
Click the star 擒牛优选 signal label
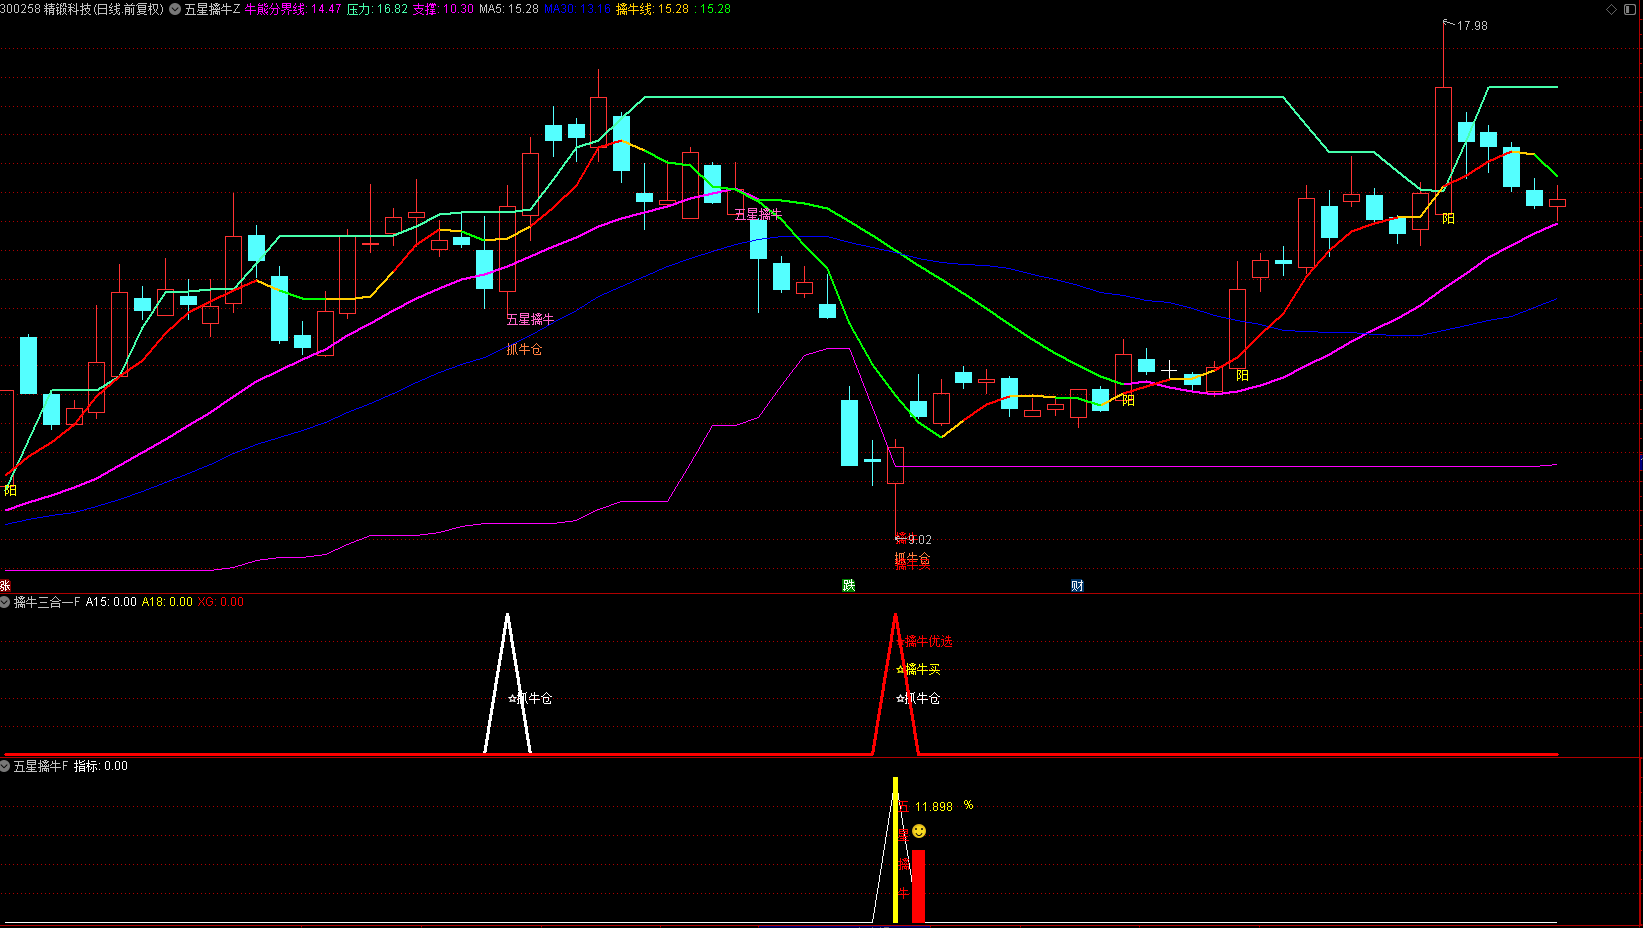pos(925,642)
